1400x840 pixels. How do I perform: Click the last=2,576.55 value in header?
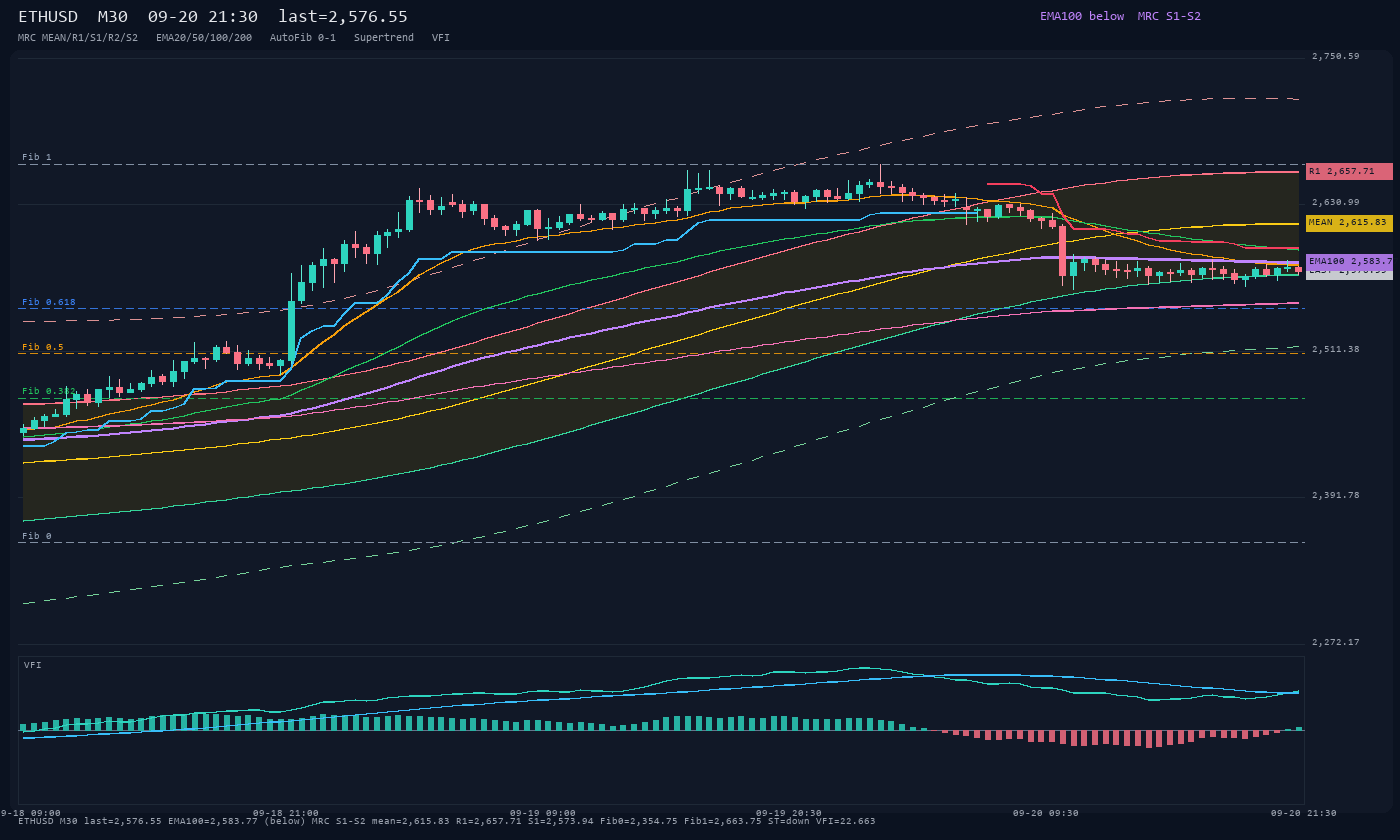[x=343, y=16]
